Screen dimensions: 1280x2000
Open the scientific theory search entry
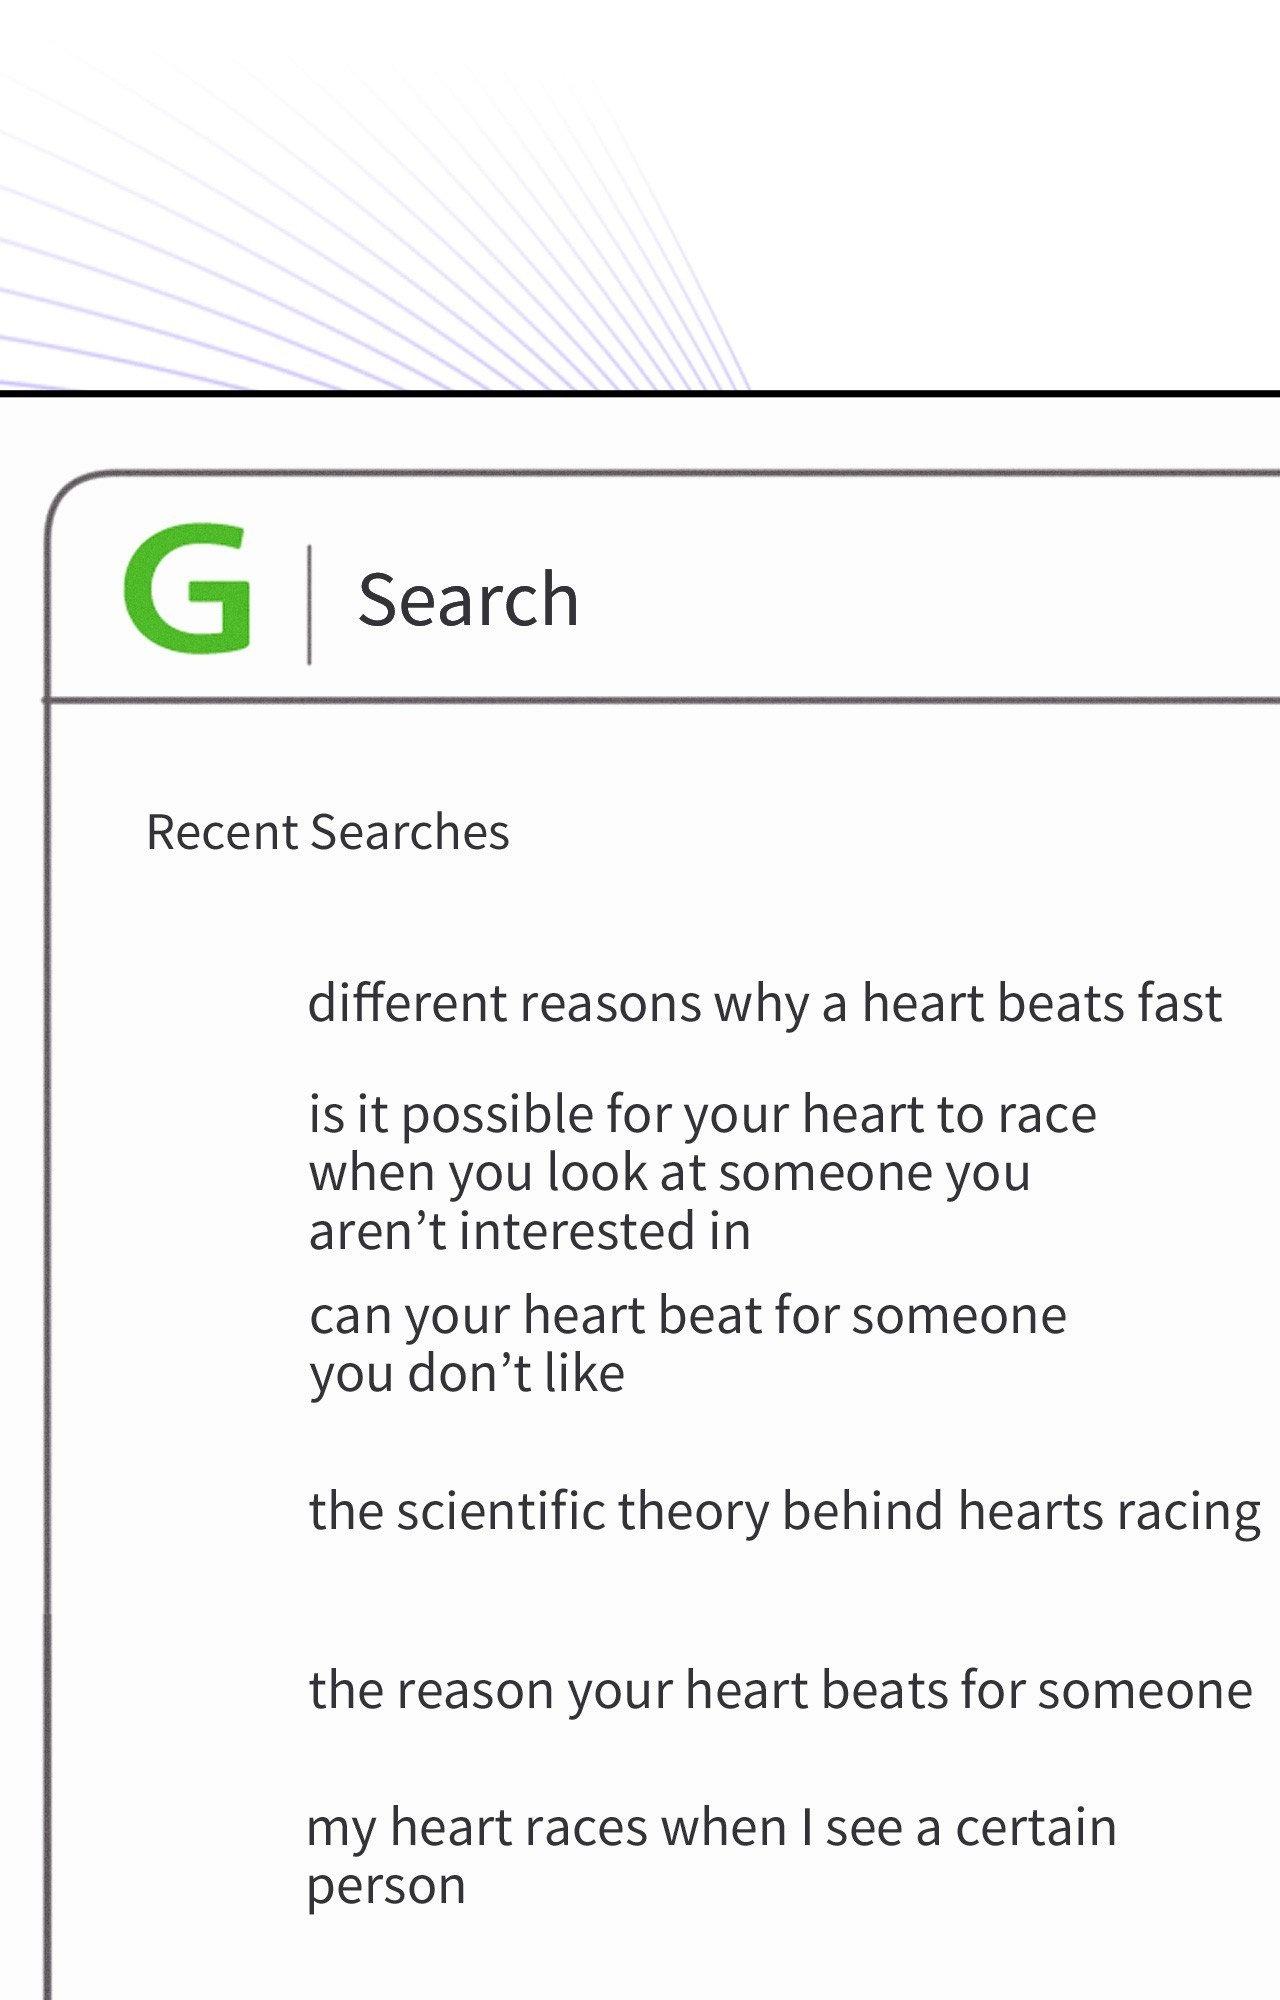[x=784, y=1510]
